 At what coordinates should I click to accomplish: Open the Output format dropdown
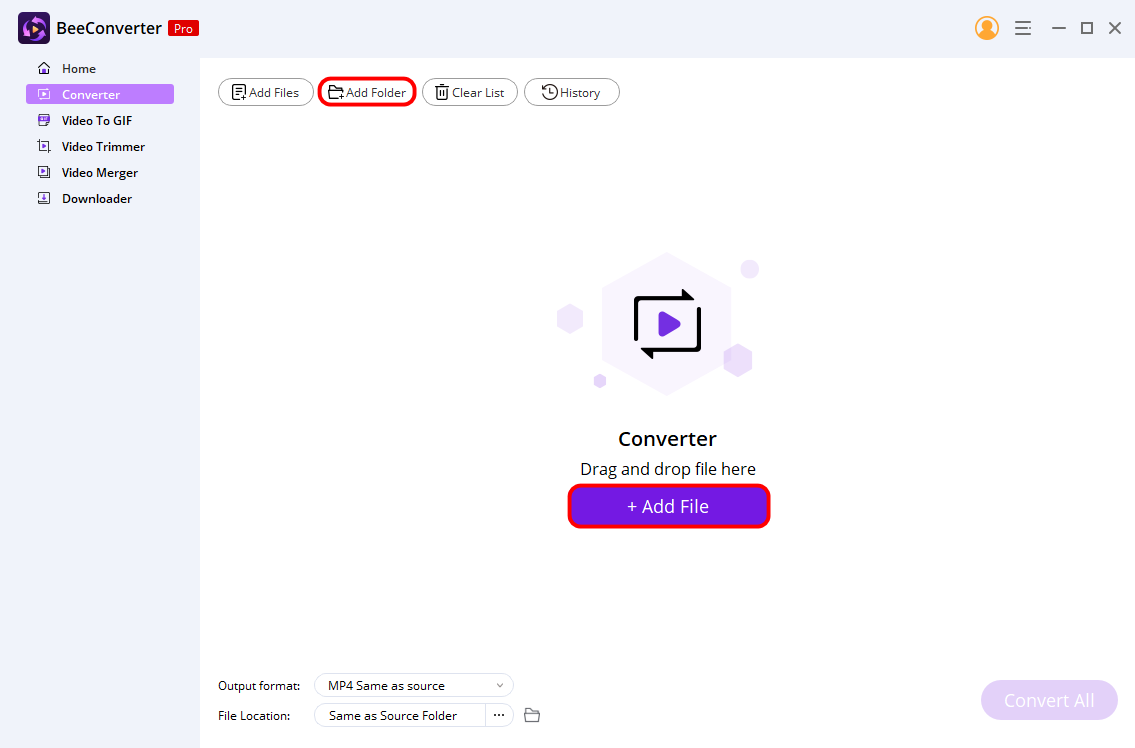click(x=413, y=685)
